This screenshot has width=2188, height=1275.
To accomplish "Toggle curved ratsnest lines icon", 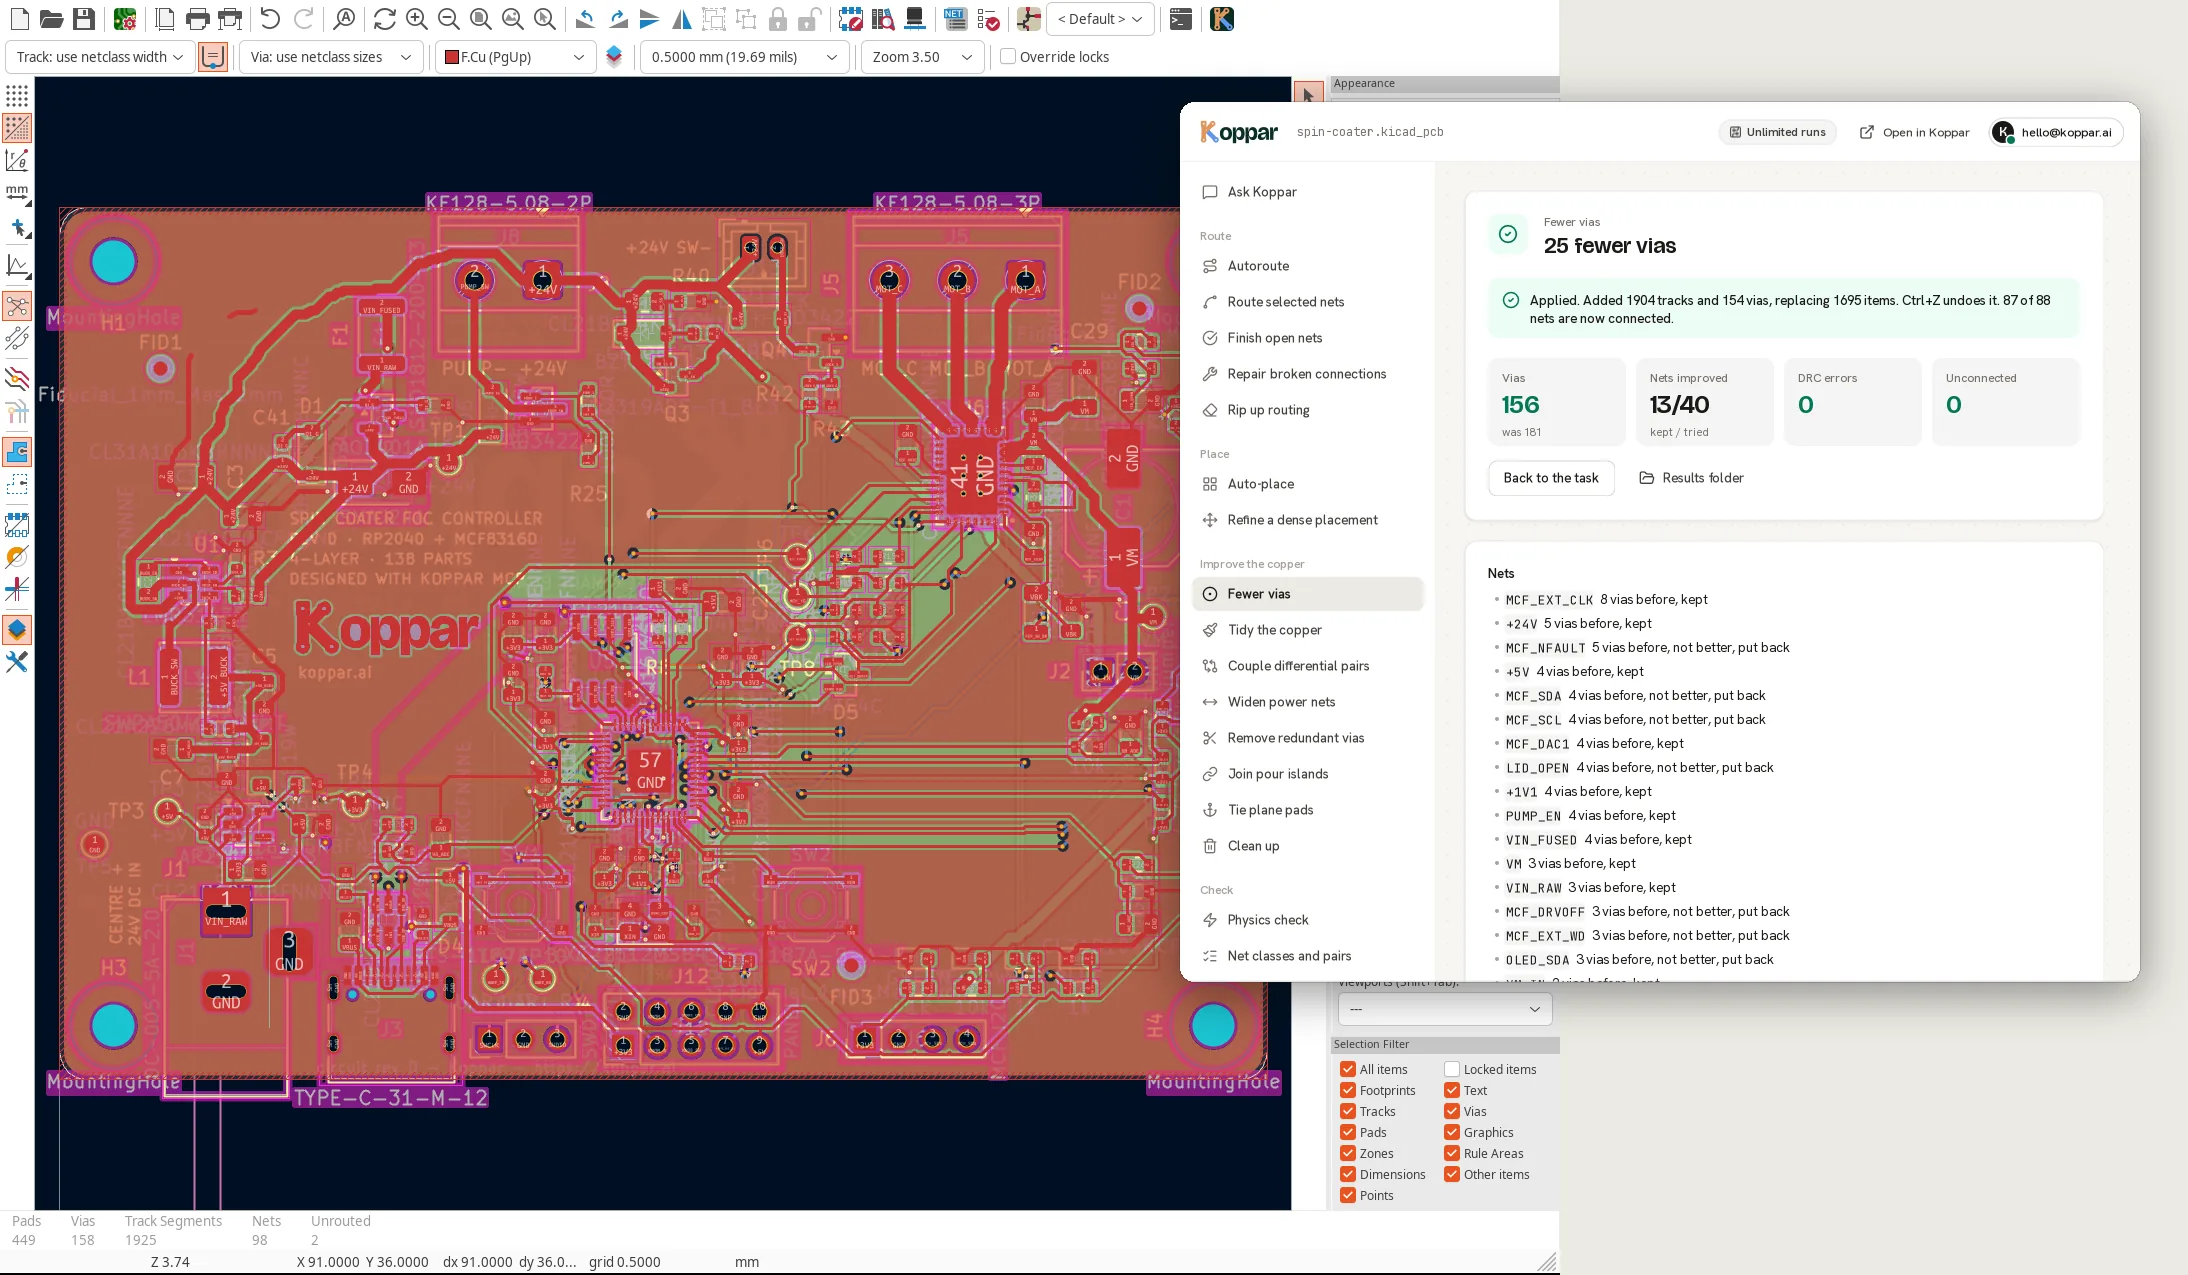I will tap(17, 339).
